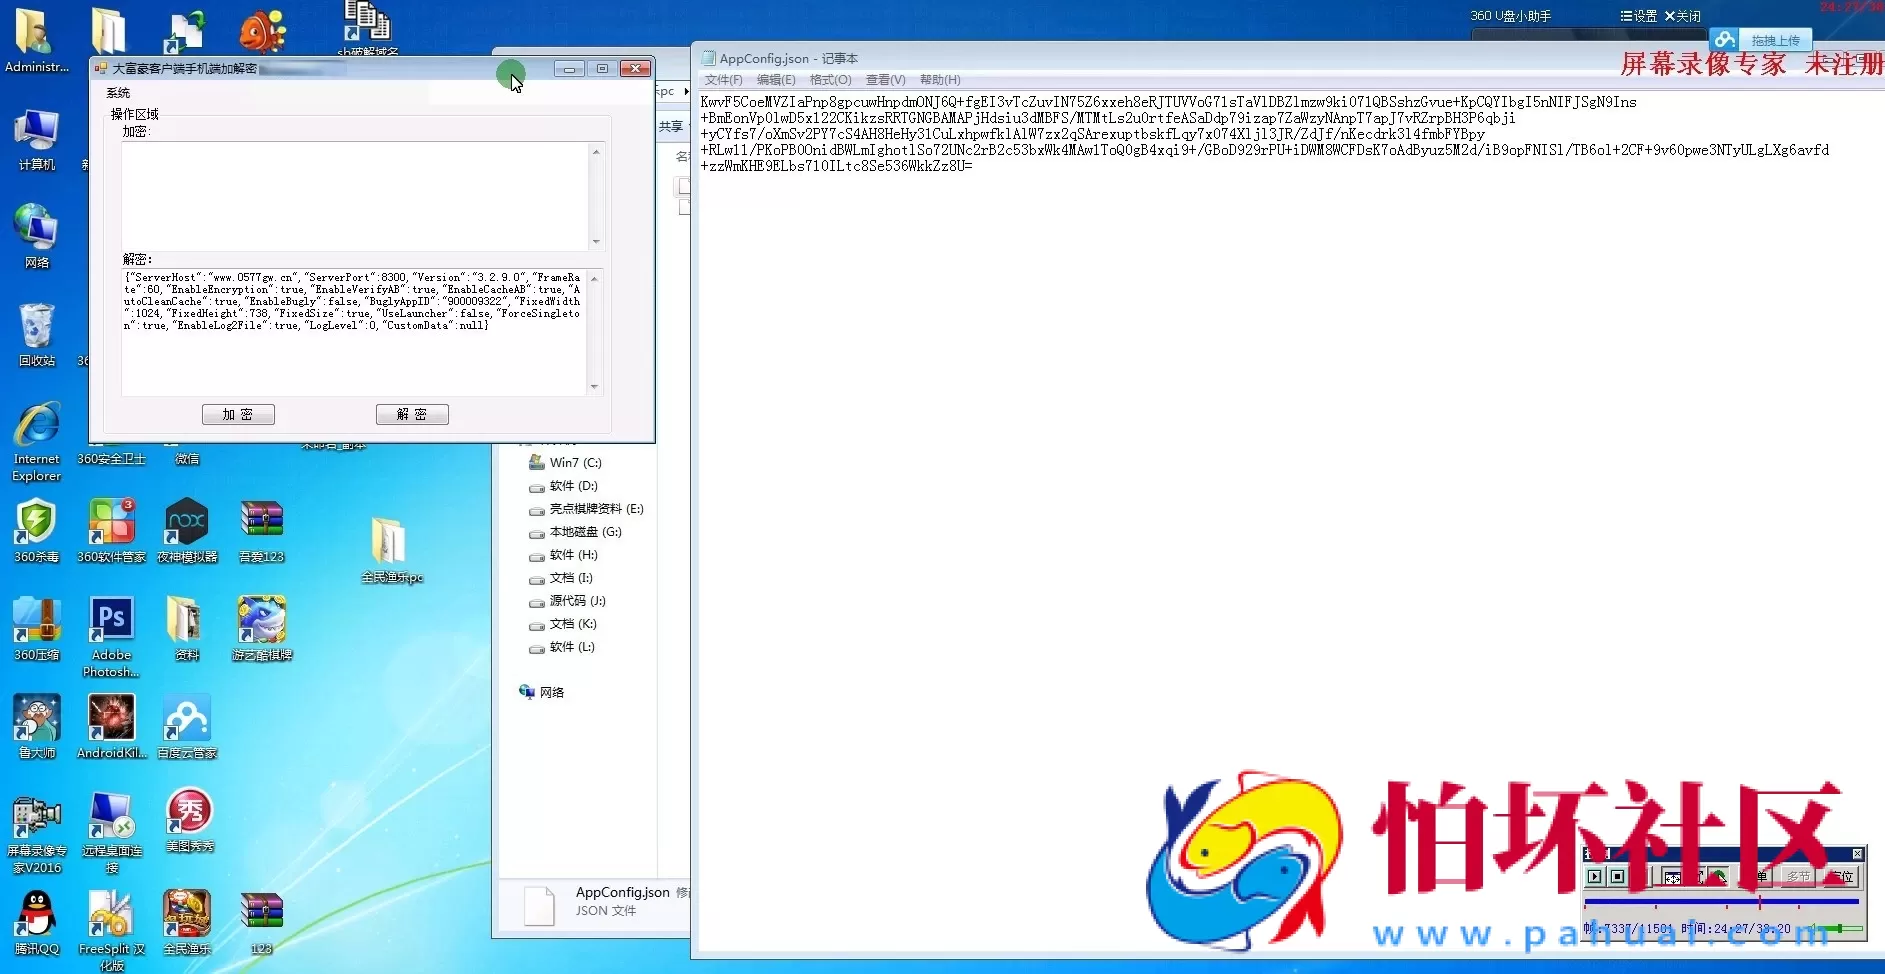The image size is (1885, 974).
Task: Select the 源代码 (J:) drive
Action: coord(577,601)
